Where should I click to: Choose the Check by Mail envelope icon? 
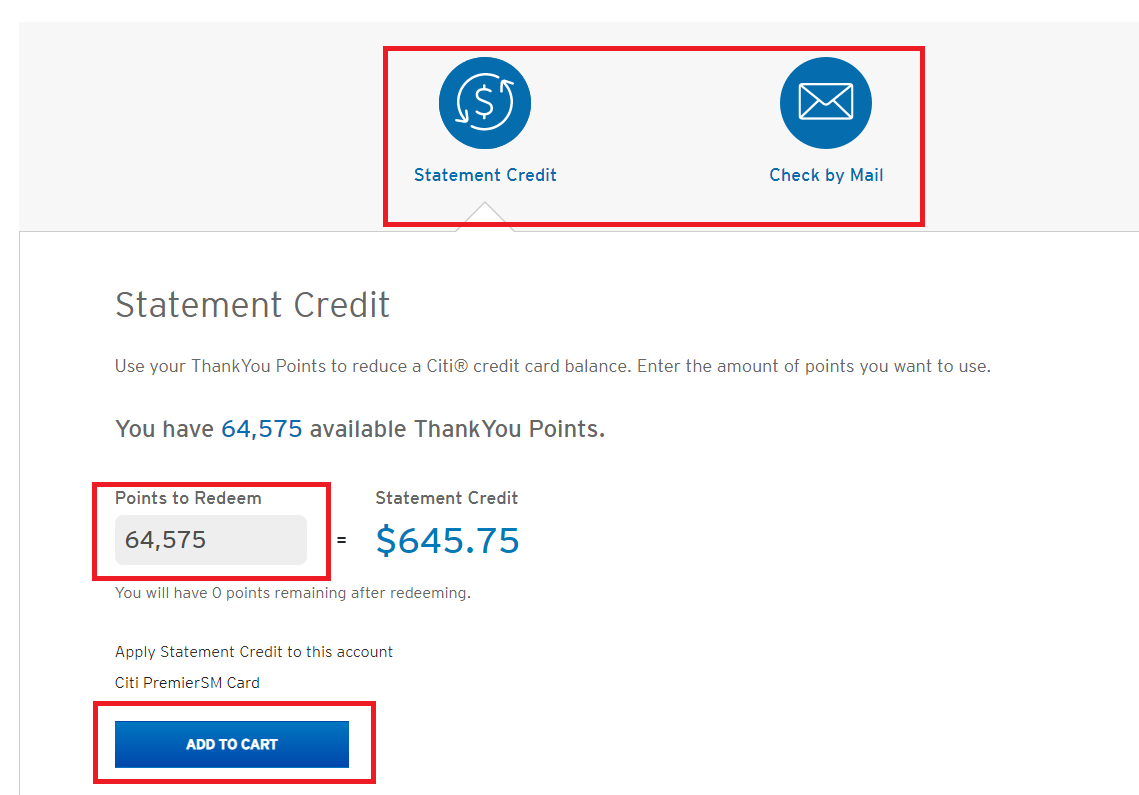click(825, 102)
